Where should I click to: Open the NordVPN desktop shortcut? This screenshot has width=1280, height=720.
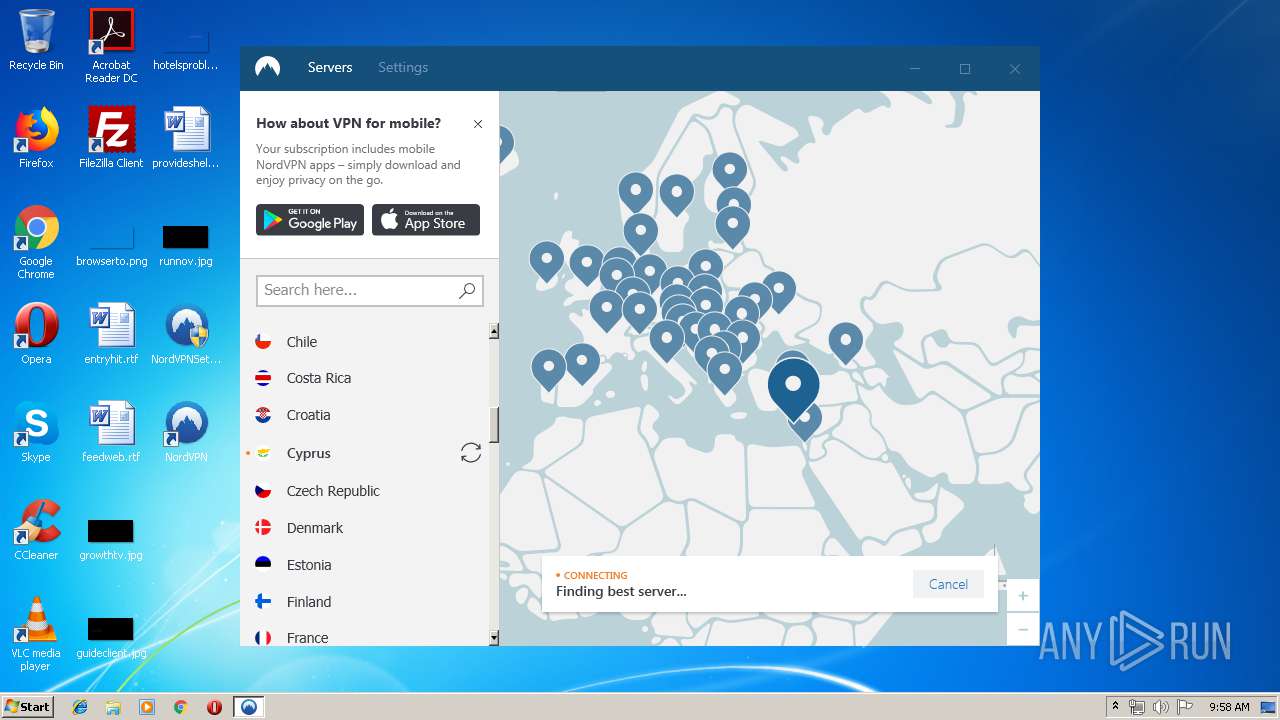(186, 432)
